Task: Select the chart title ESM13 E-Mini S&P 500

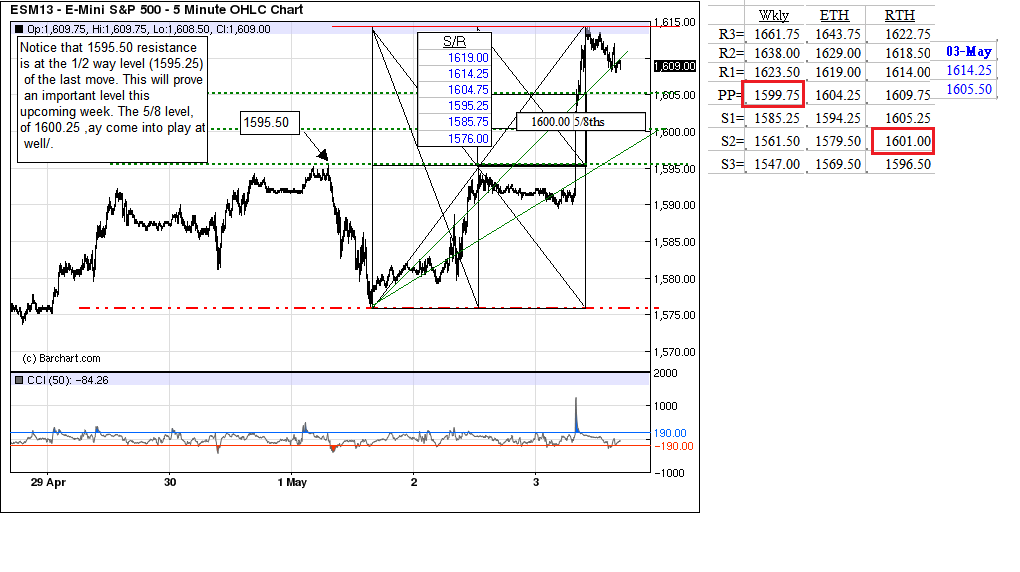Action: coord(157,10)
